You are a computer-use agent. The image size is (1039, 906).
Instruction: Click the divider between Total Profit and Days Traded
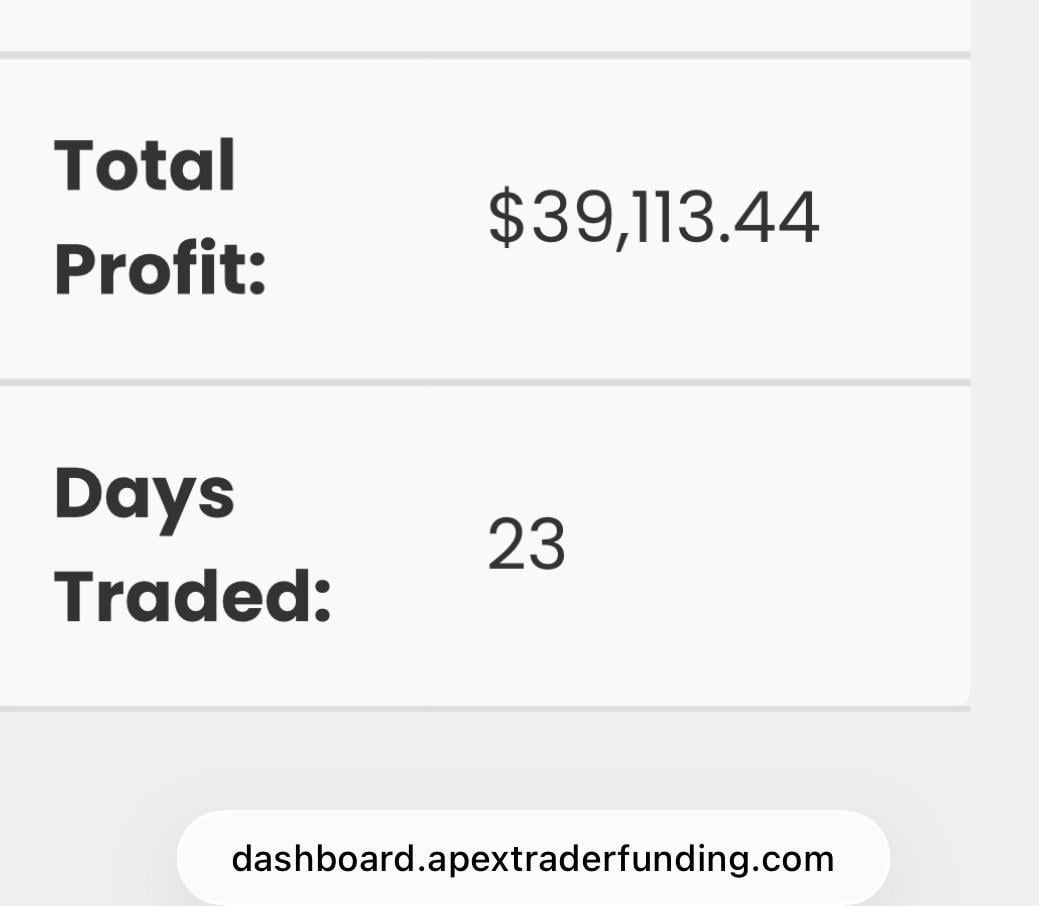click(x=484, y=382)
